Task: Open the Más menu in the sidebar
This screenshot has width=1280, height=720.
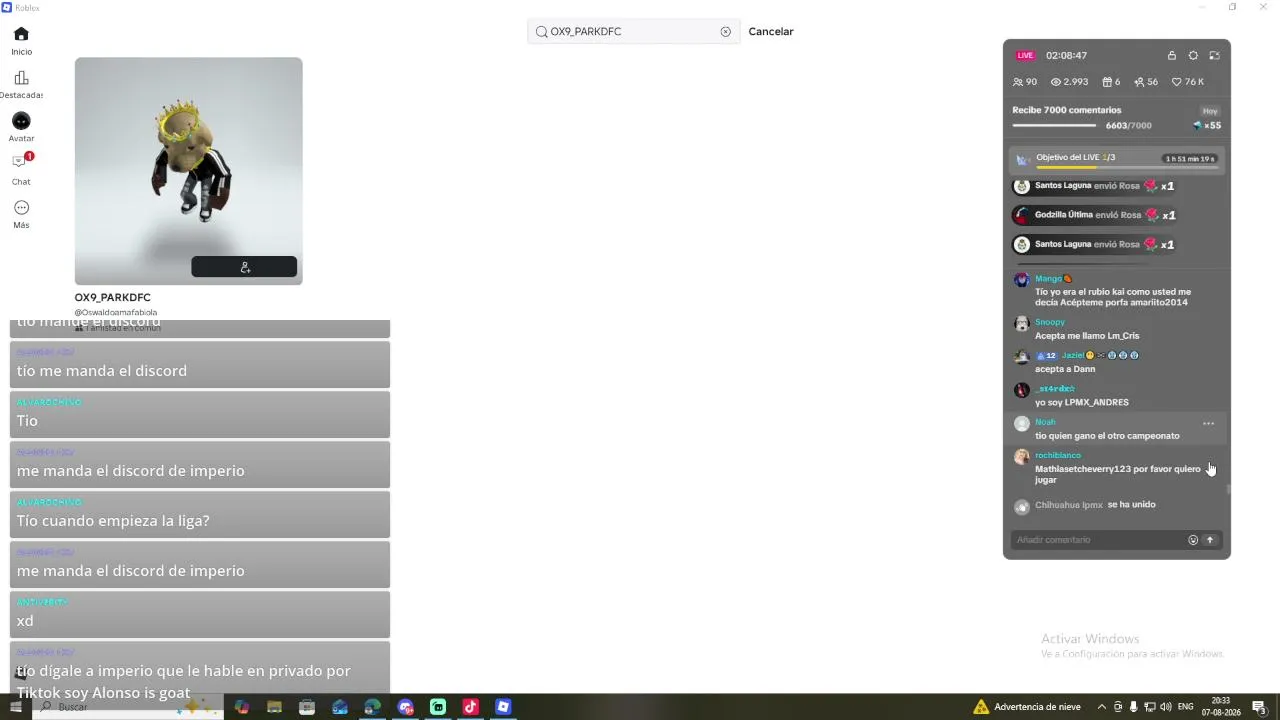Action: (21, 214)
